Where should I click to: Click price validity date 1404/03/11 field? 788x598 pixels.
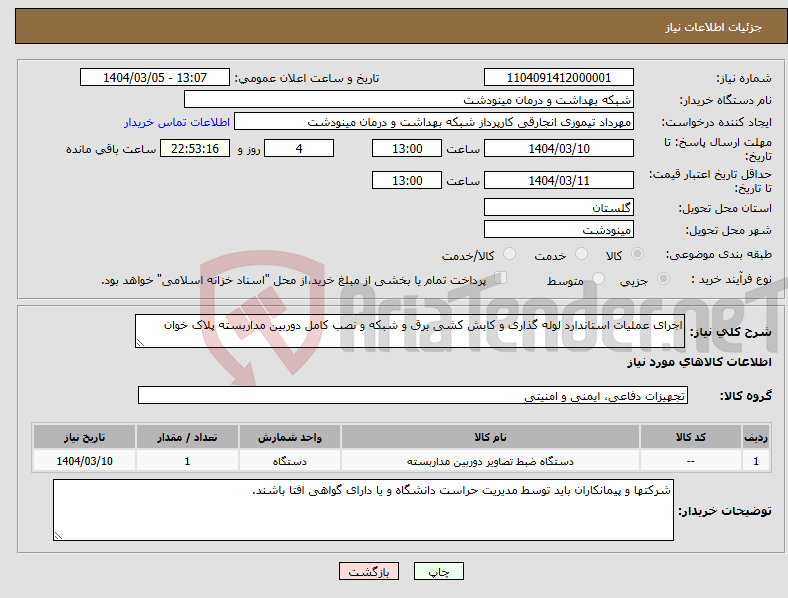click(x=559, y=180)
